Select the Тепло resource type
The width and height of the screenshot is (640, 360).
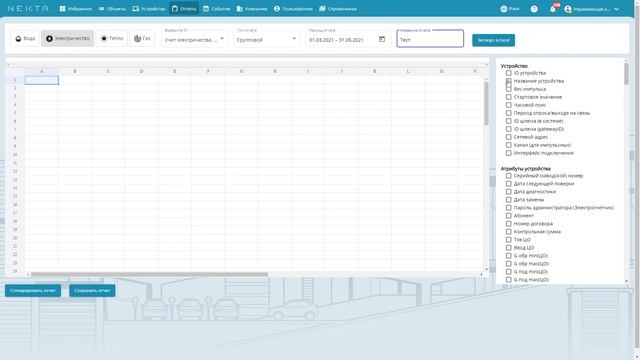click(x=111, y=38)
